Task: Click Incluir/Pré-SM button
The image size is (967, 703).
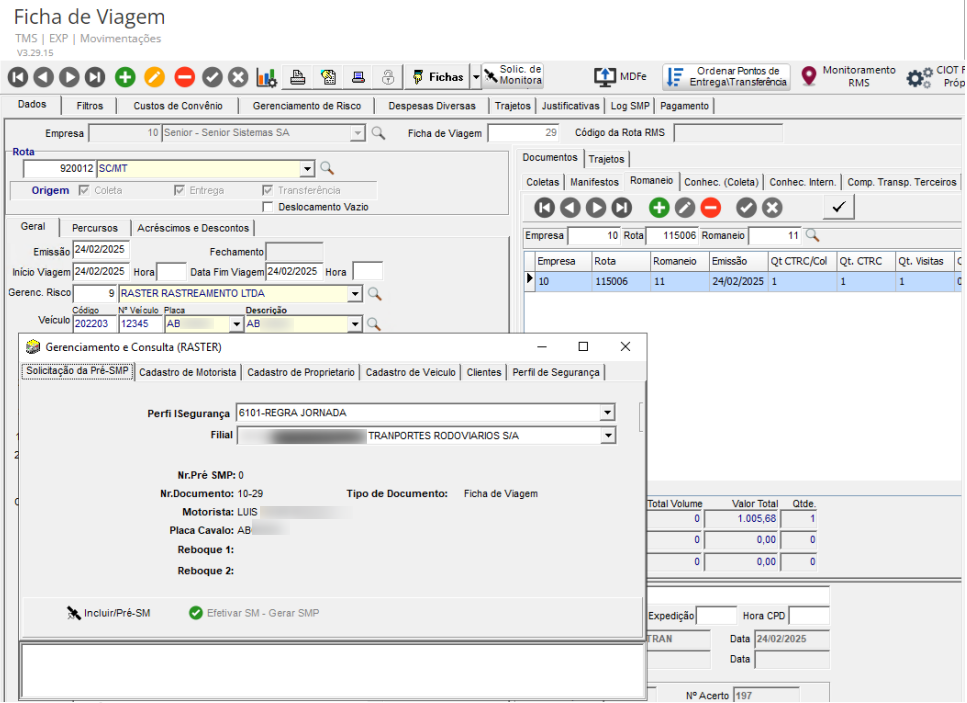Action: click(x=109, y=613)
